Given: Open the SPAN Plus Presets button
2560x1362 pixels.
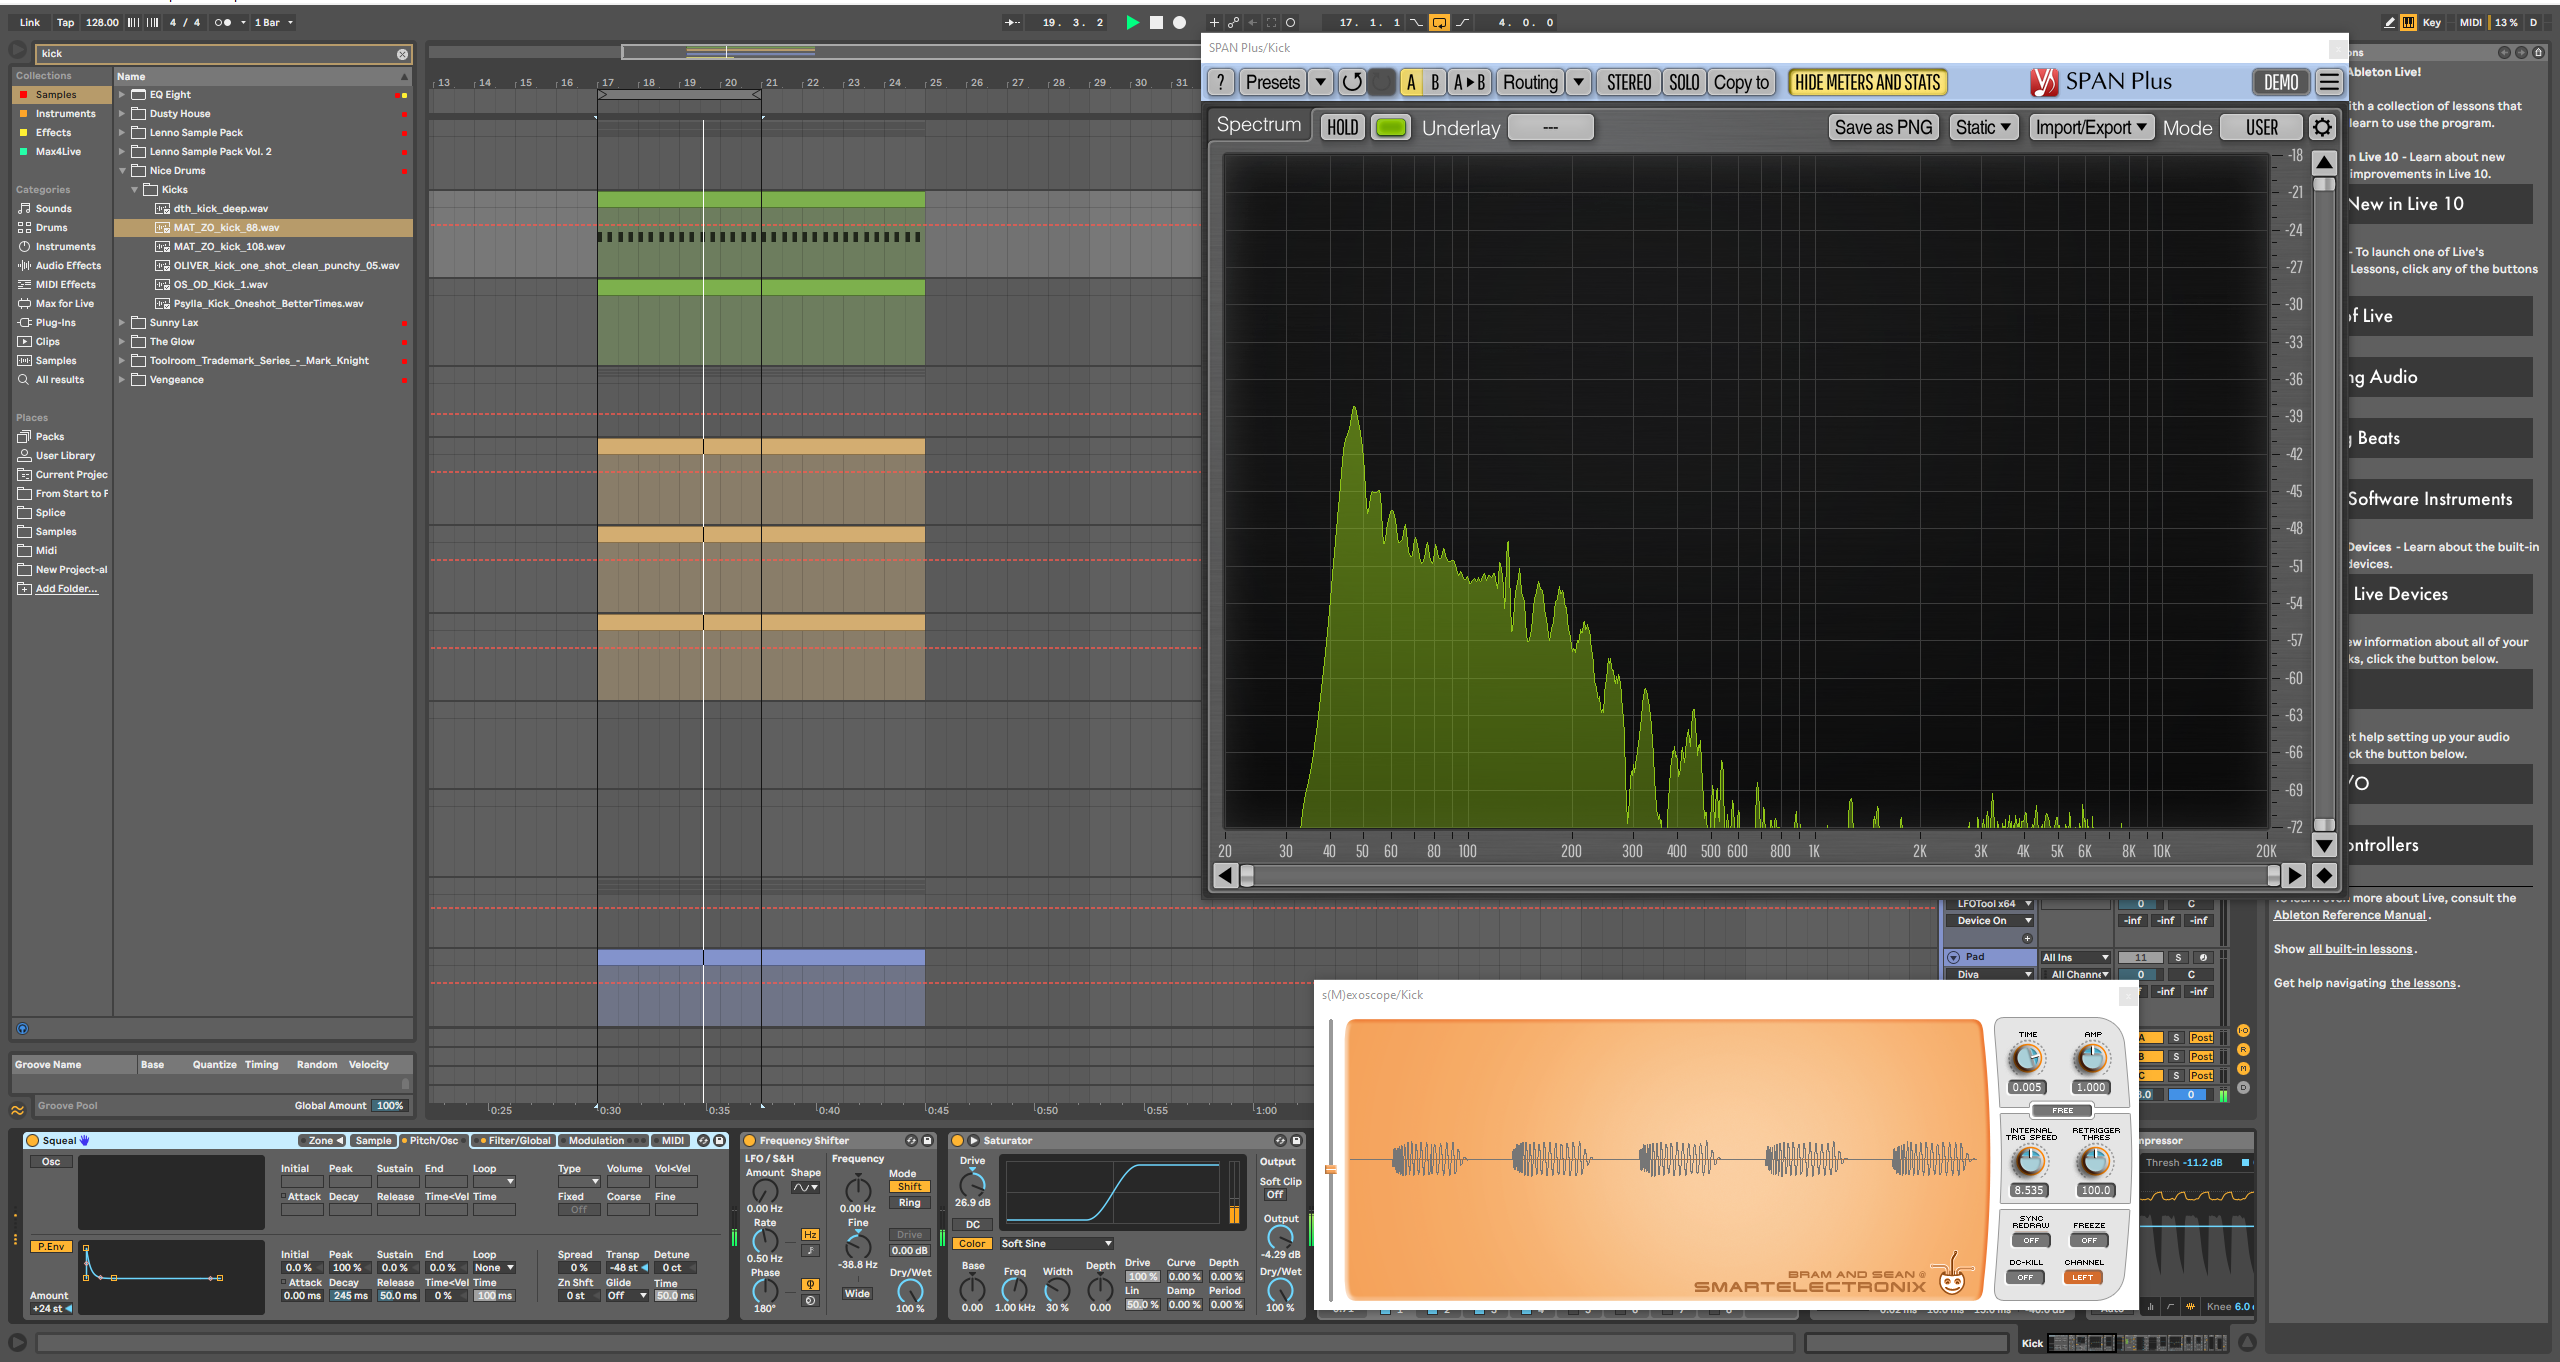Looking at the screenshot, I should (x=1272, y=82).
